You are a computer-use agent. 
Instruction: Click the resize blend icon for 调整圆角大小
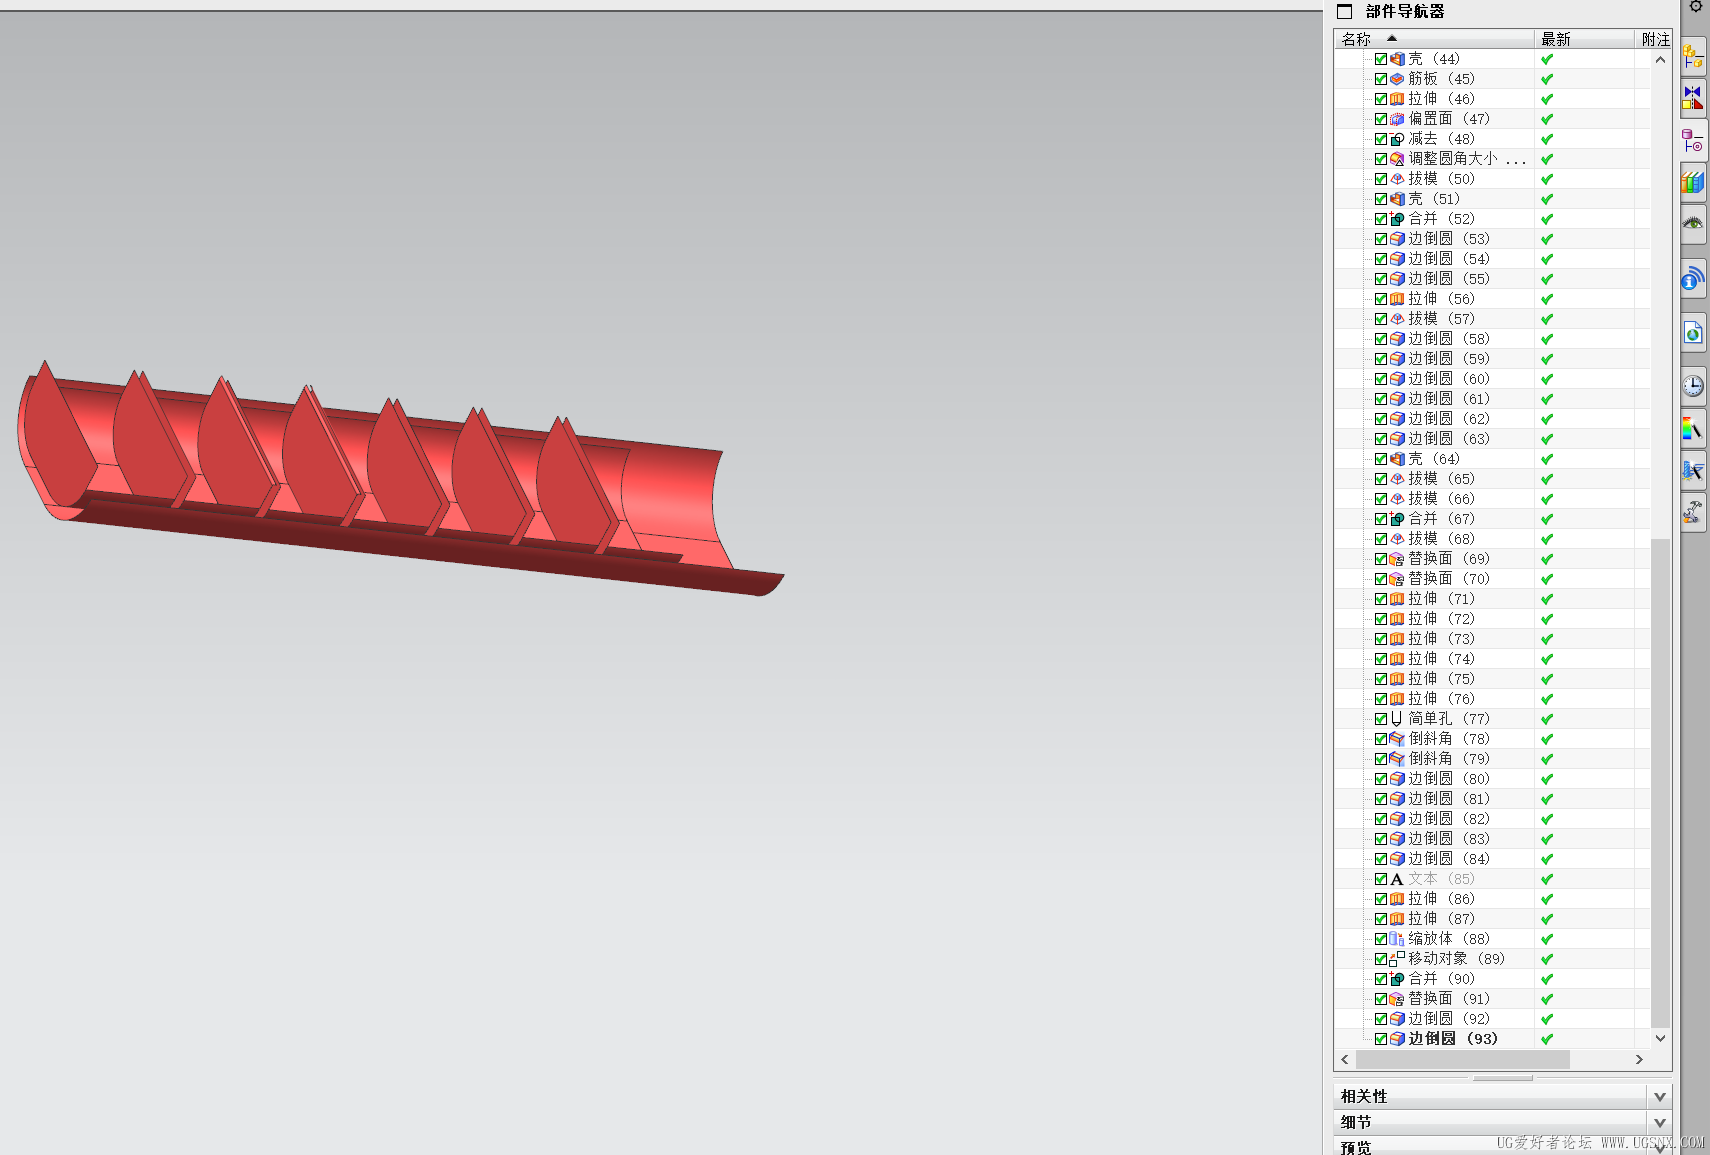point(1397,159)
